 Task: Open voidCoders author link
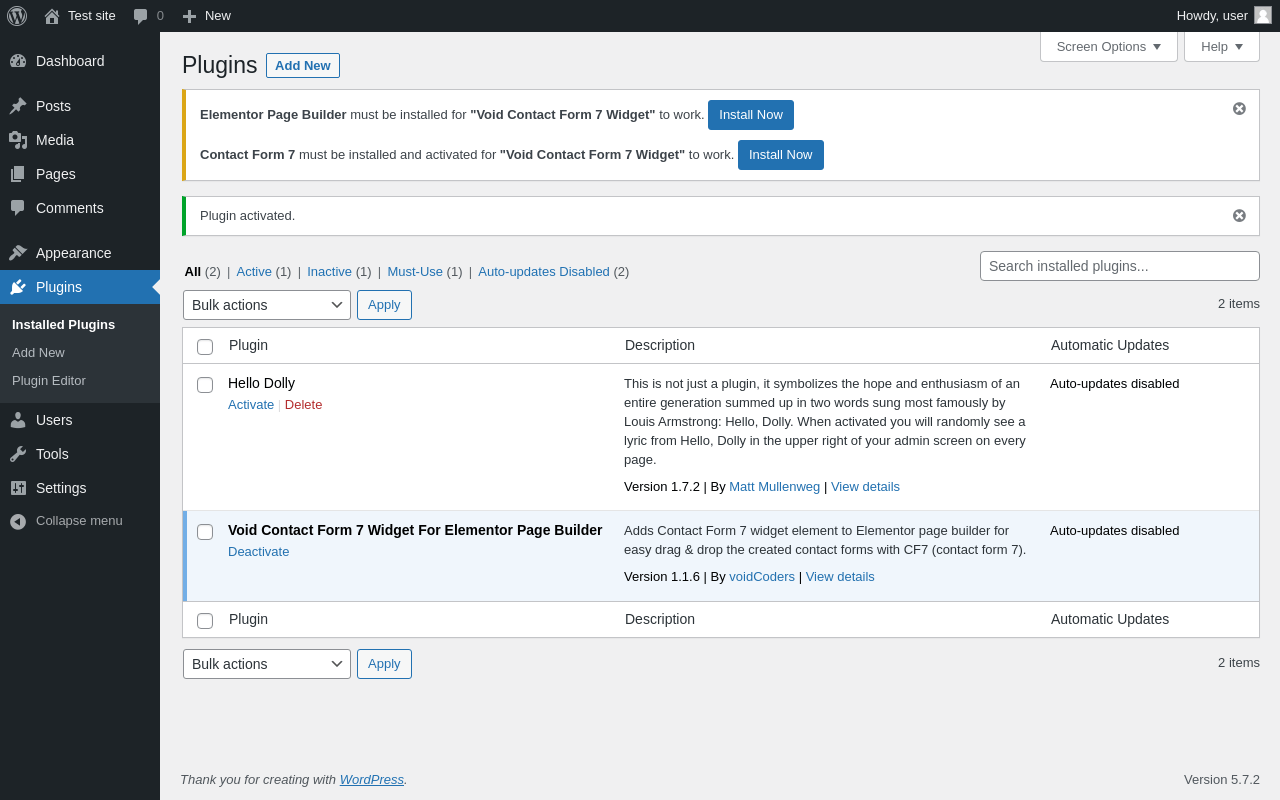point(762,577)
